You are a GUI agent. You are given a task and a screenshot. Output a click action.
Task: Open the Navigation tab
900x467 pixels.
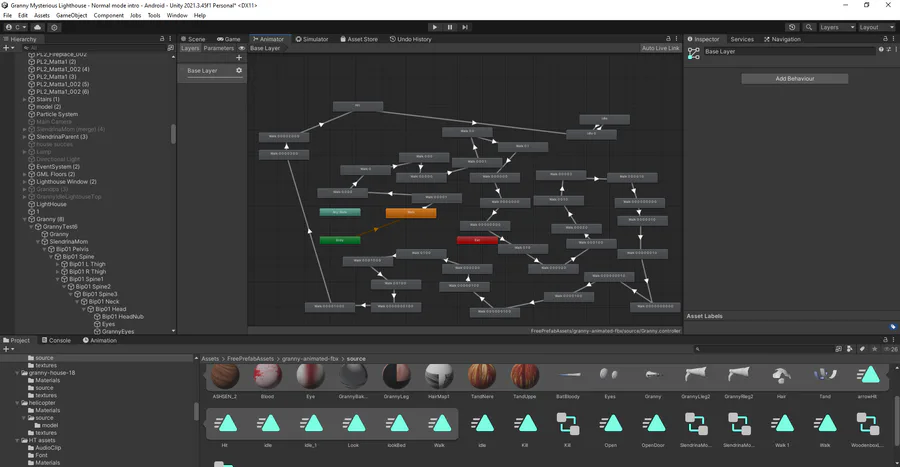coord(782,39)
